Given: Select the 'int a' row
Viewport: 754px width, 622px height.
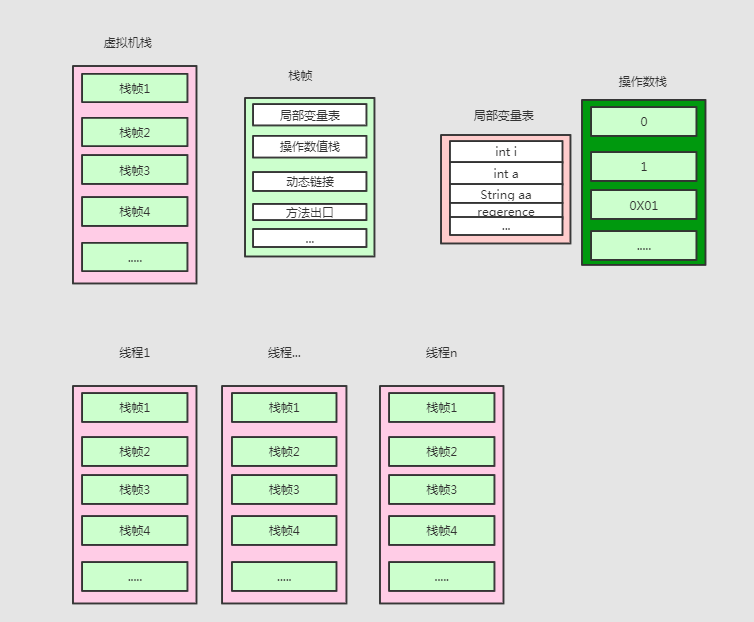Looking at the screenshot, I should (x=506, y=174).
